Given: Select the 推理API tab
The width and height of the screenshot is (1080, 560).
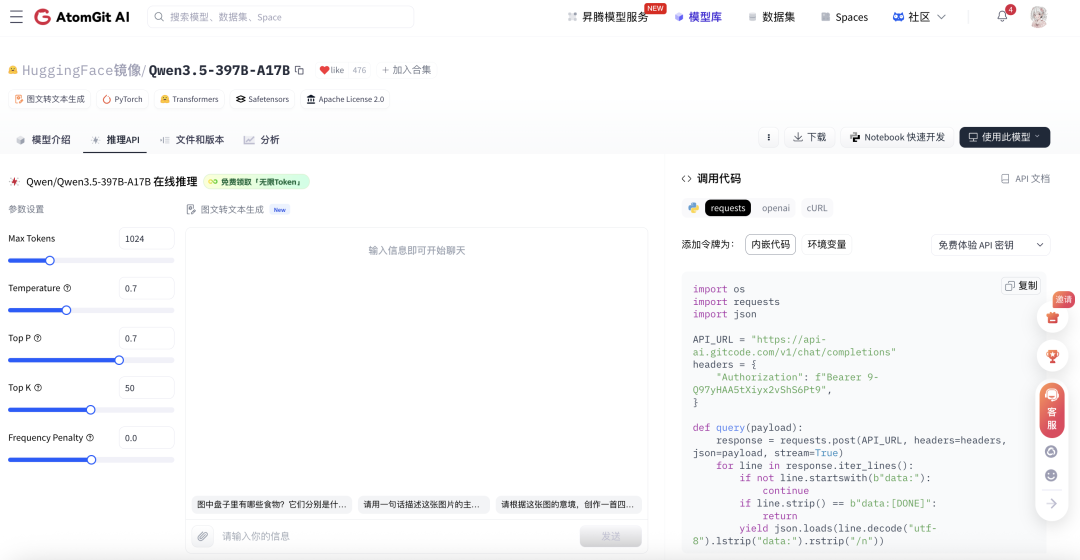Looking at the screenshot, I should pos(115,139).
